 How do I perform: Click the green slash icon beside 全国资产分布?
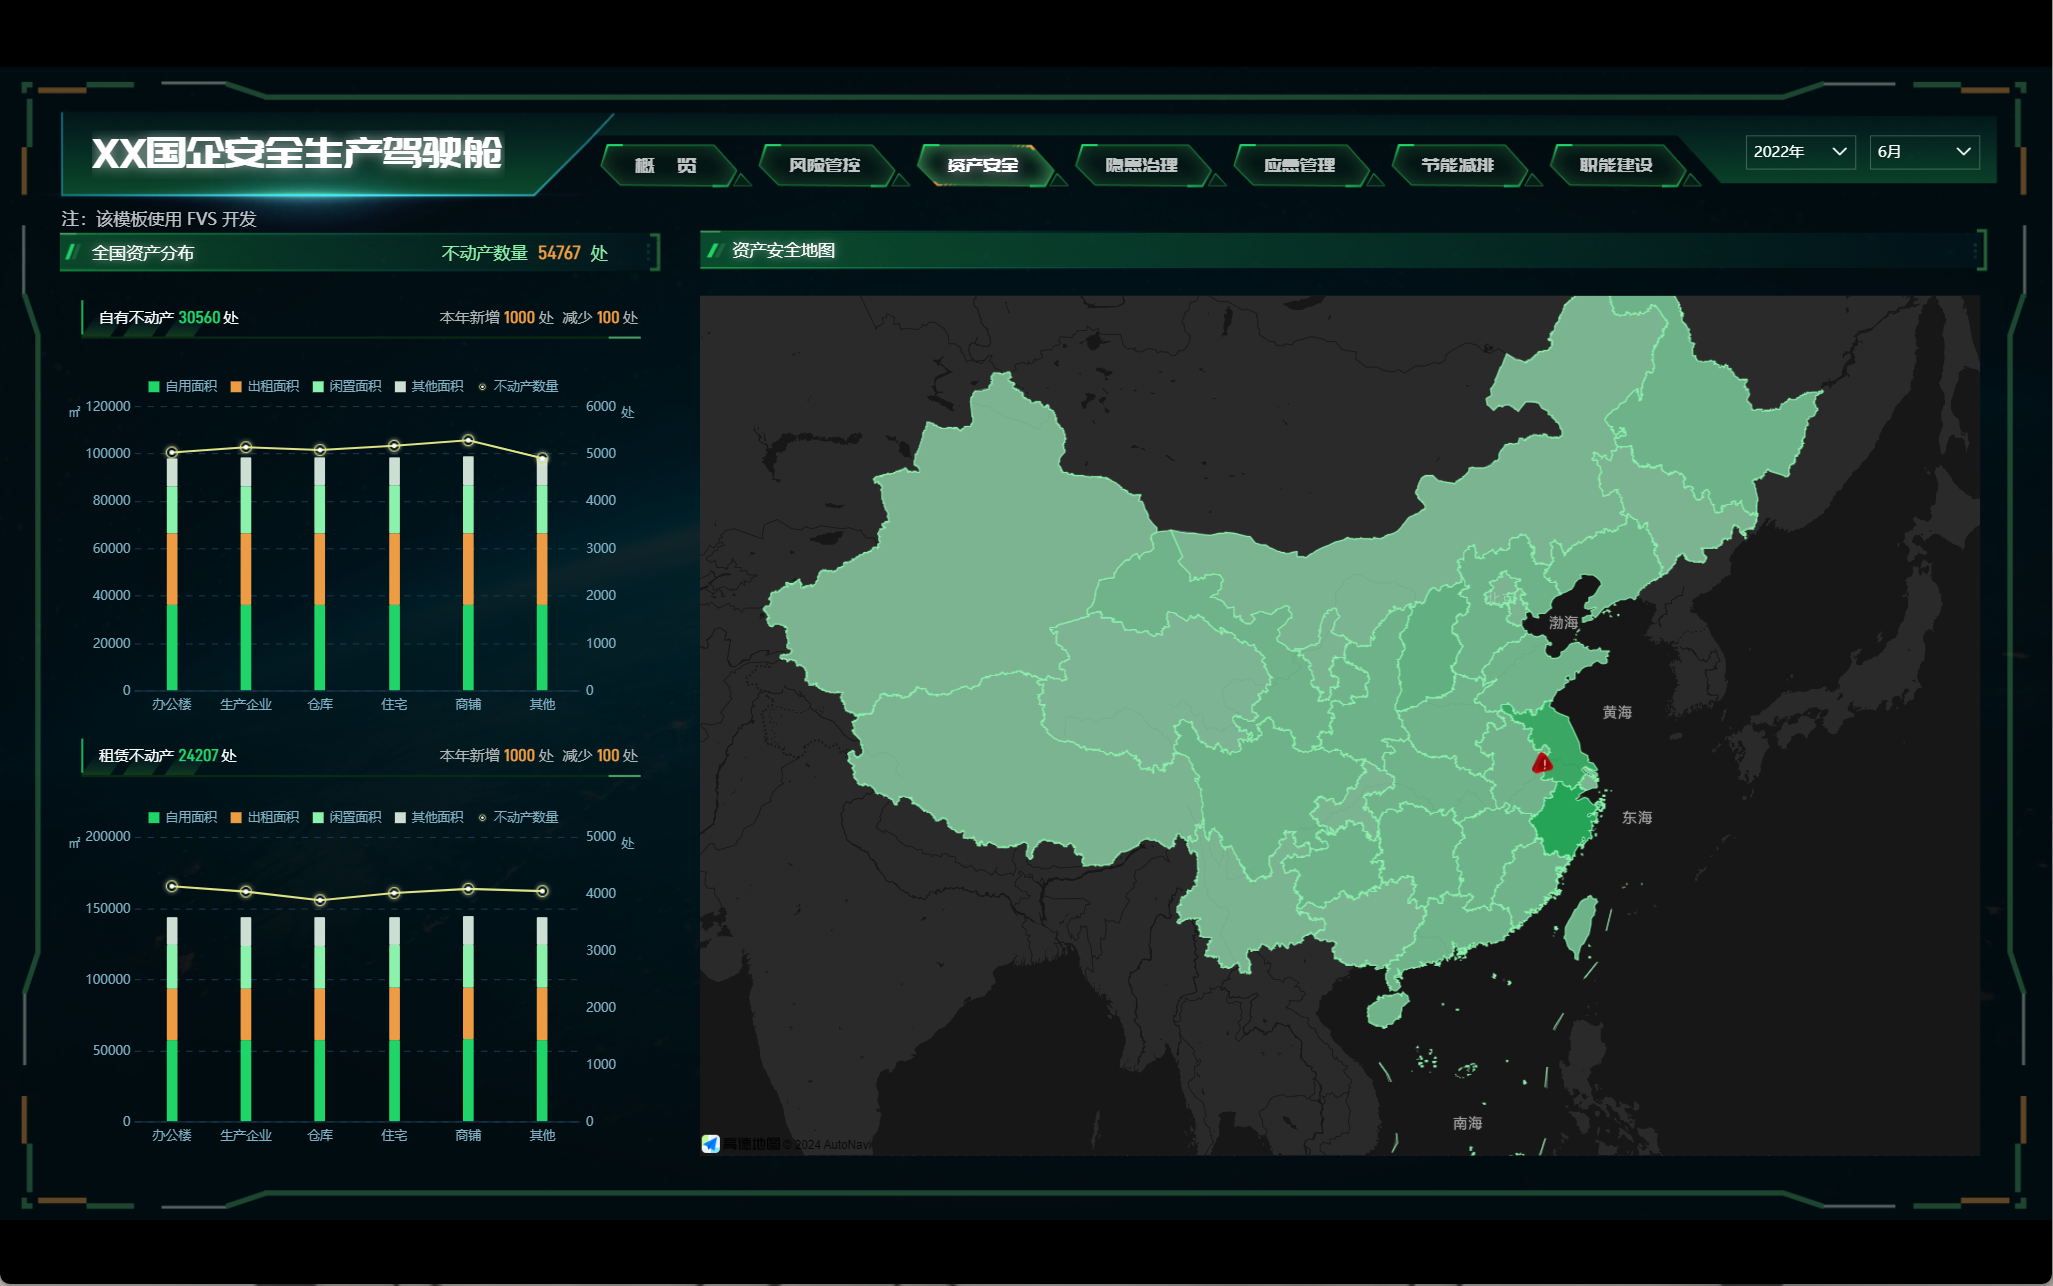coord(73,252)
